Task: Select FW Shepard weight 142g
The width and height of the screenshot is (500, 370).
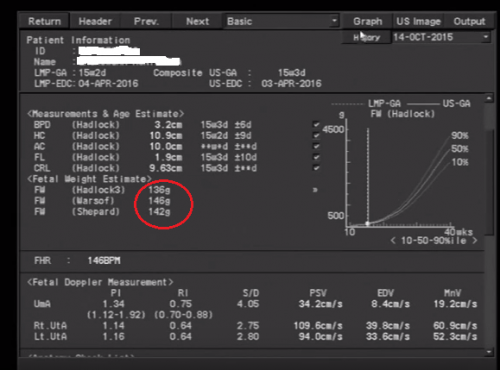Action: [159, 212]
